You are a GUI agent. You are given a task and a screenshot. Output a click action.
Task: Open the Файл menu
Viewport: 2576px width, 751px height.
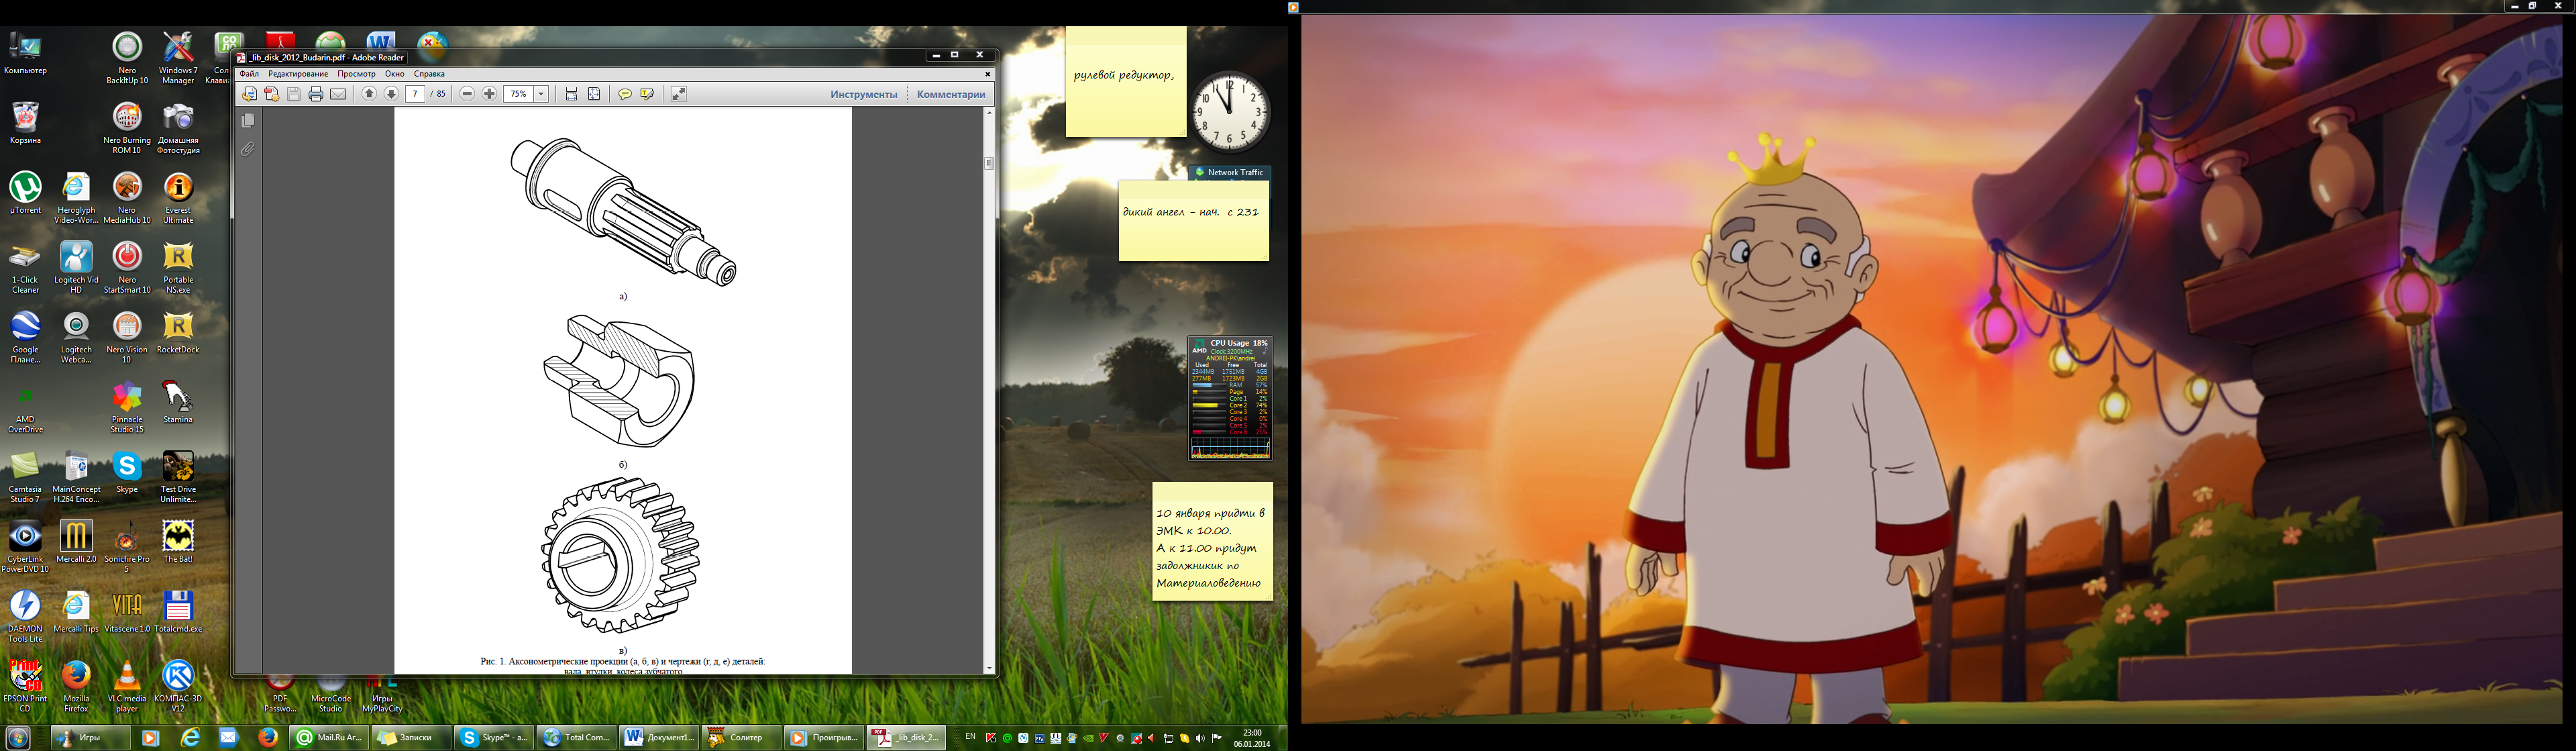tap(249, 74)
